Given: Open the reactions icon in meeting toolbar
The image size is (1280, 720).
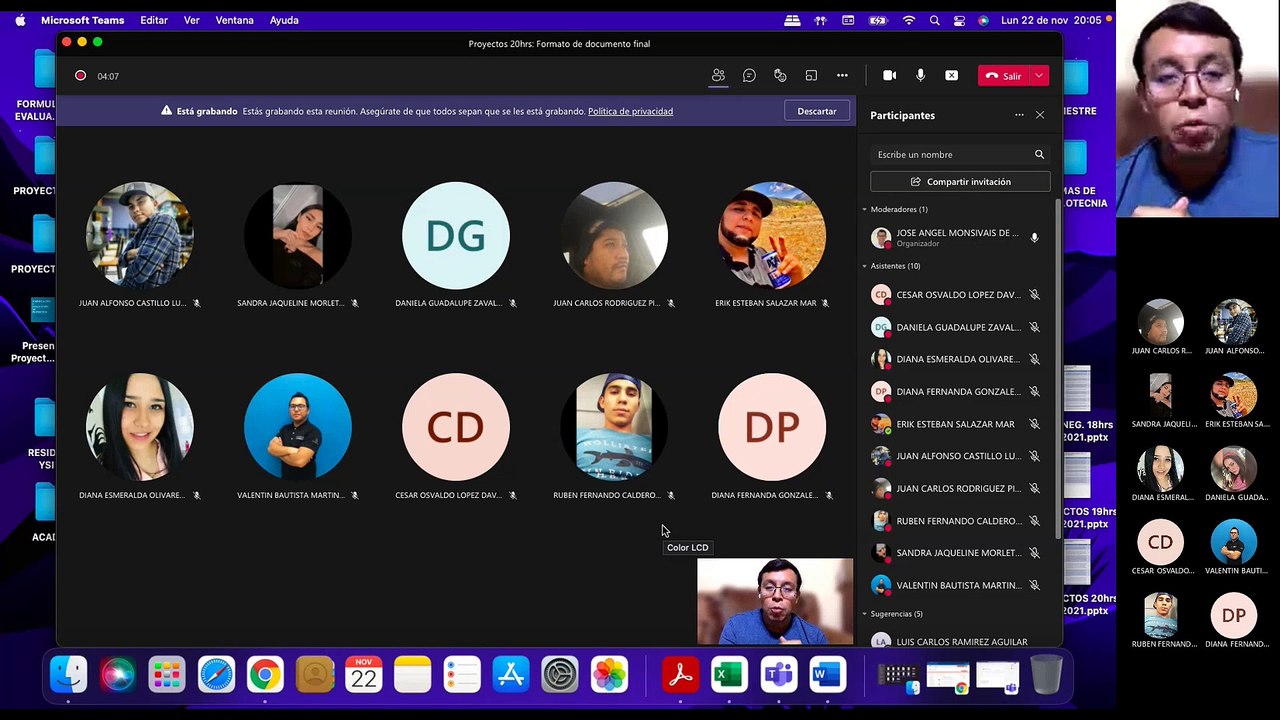Looking at the screenshot, I should pos(780,76).
